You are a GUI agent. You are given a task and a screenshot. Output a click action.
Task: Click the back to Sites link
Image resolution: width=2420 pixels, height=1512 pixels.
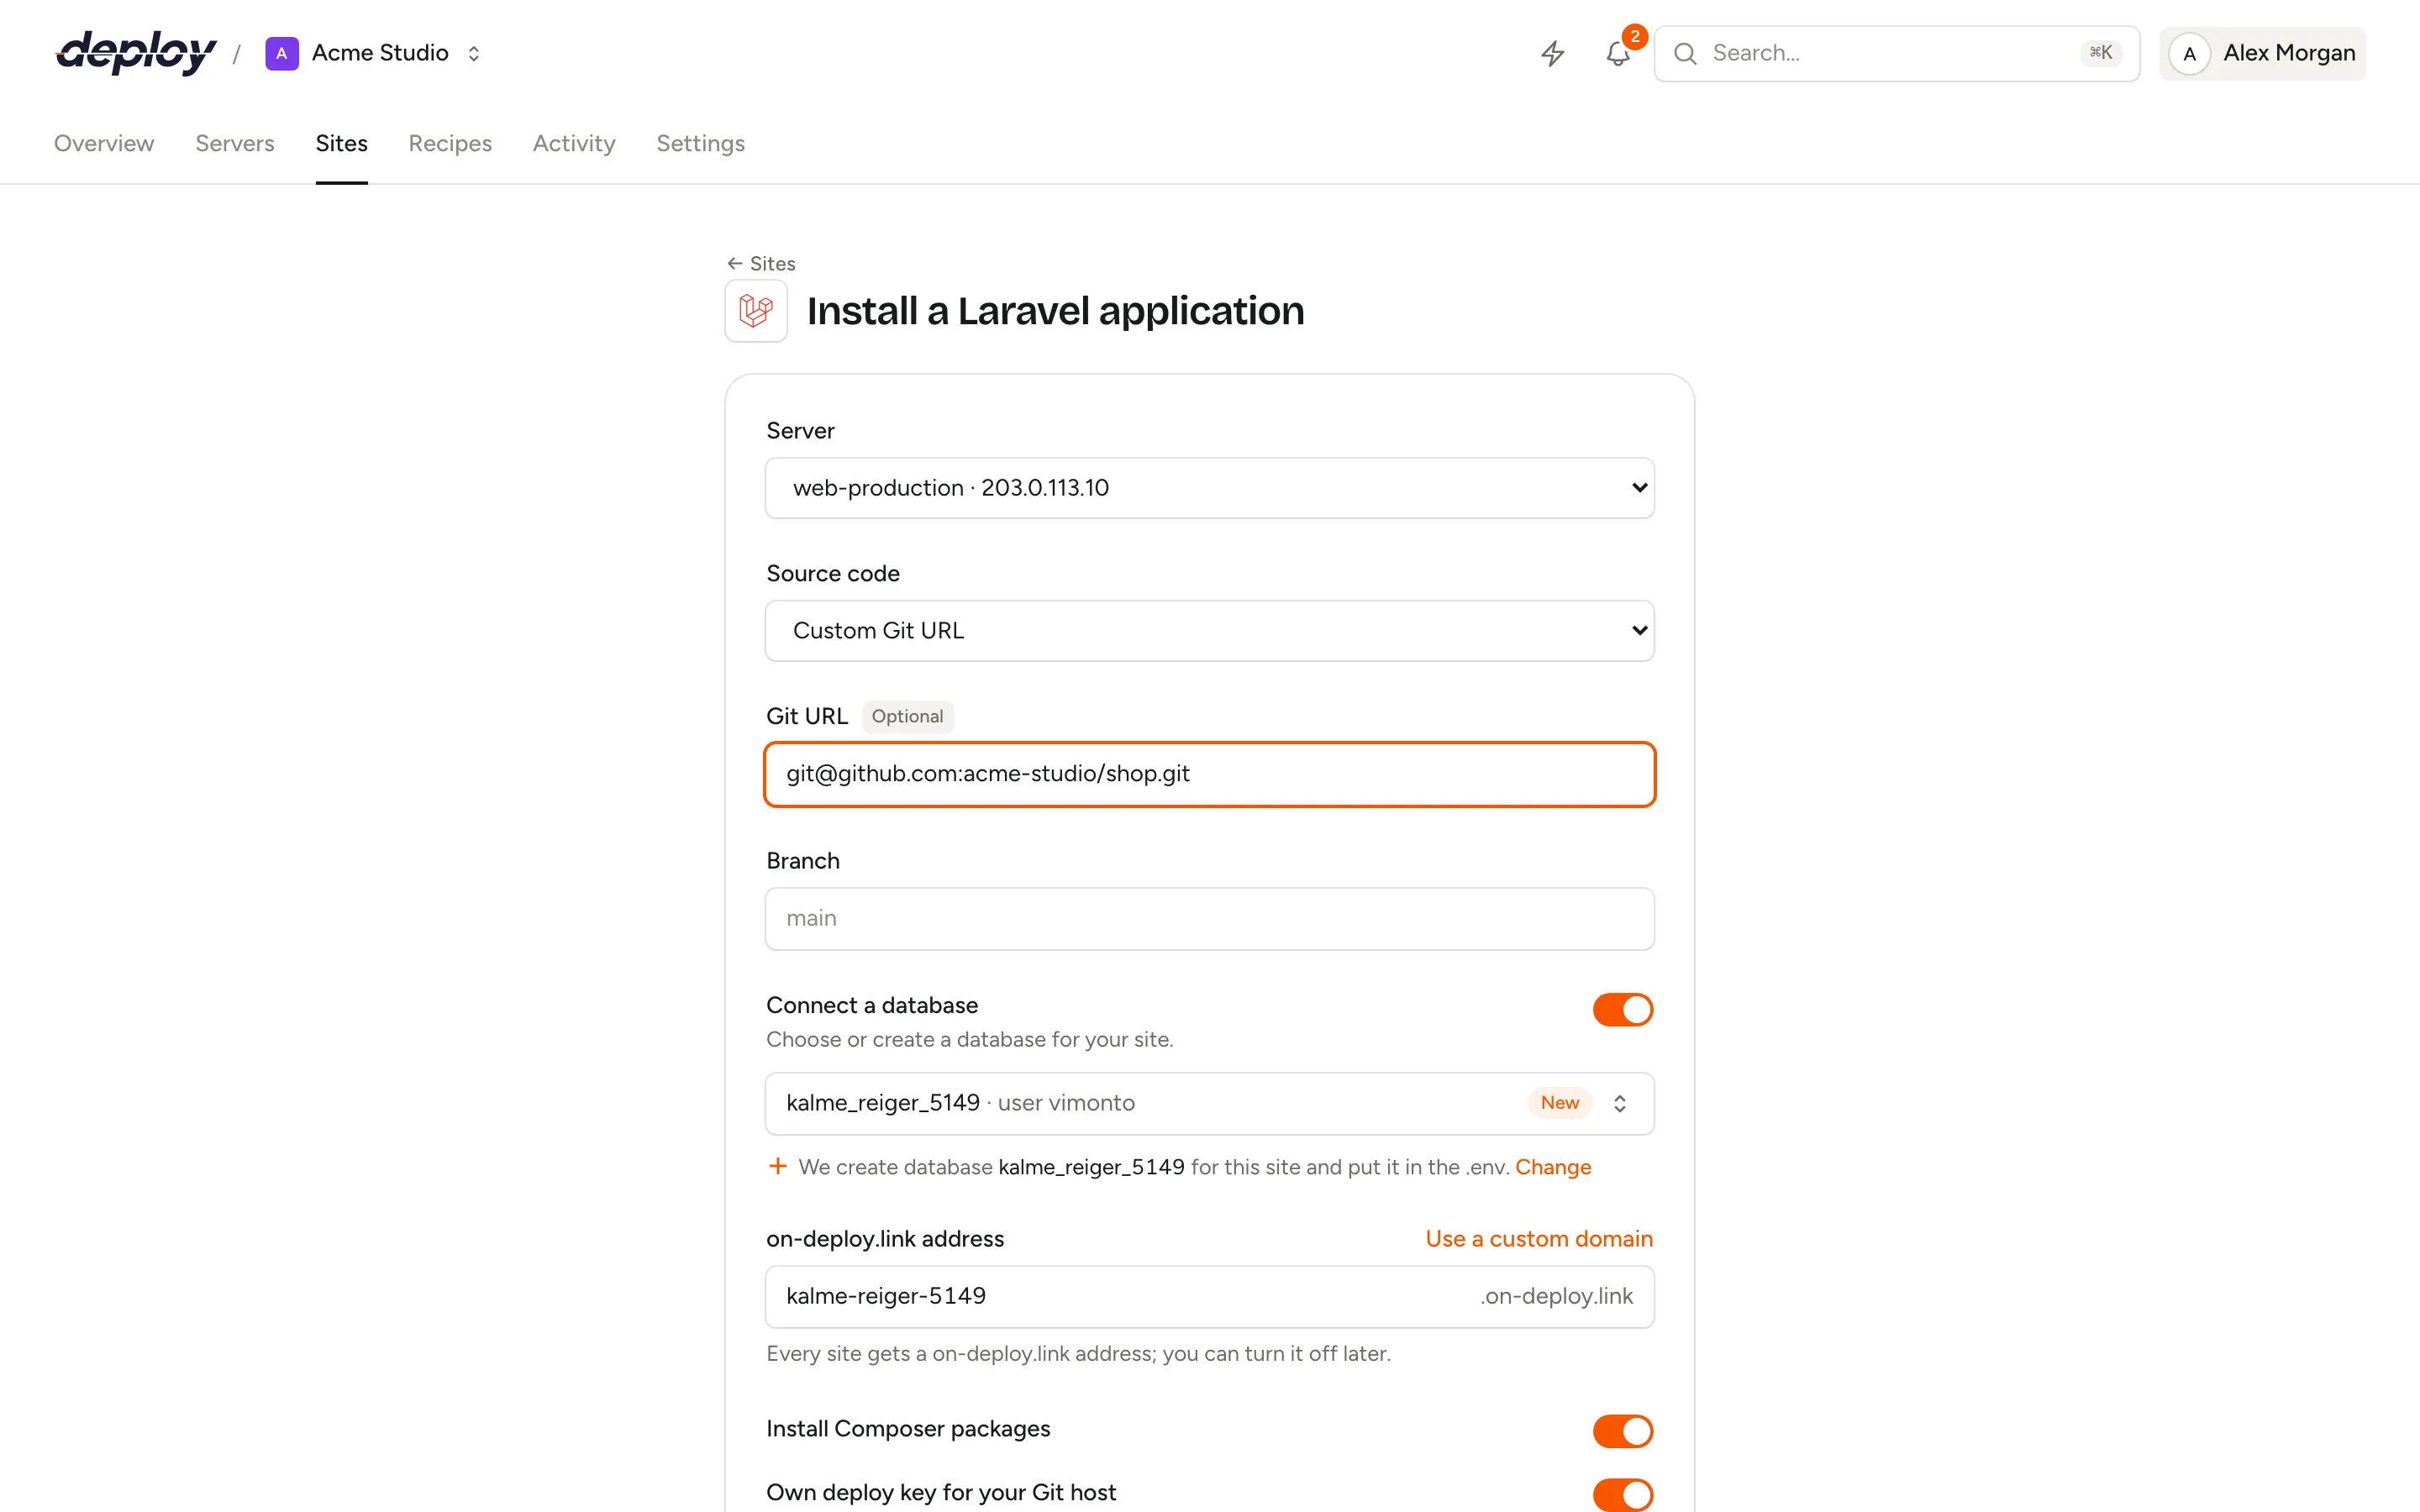click(x=761, y=263)
